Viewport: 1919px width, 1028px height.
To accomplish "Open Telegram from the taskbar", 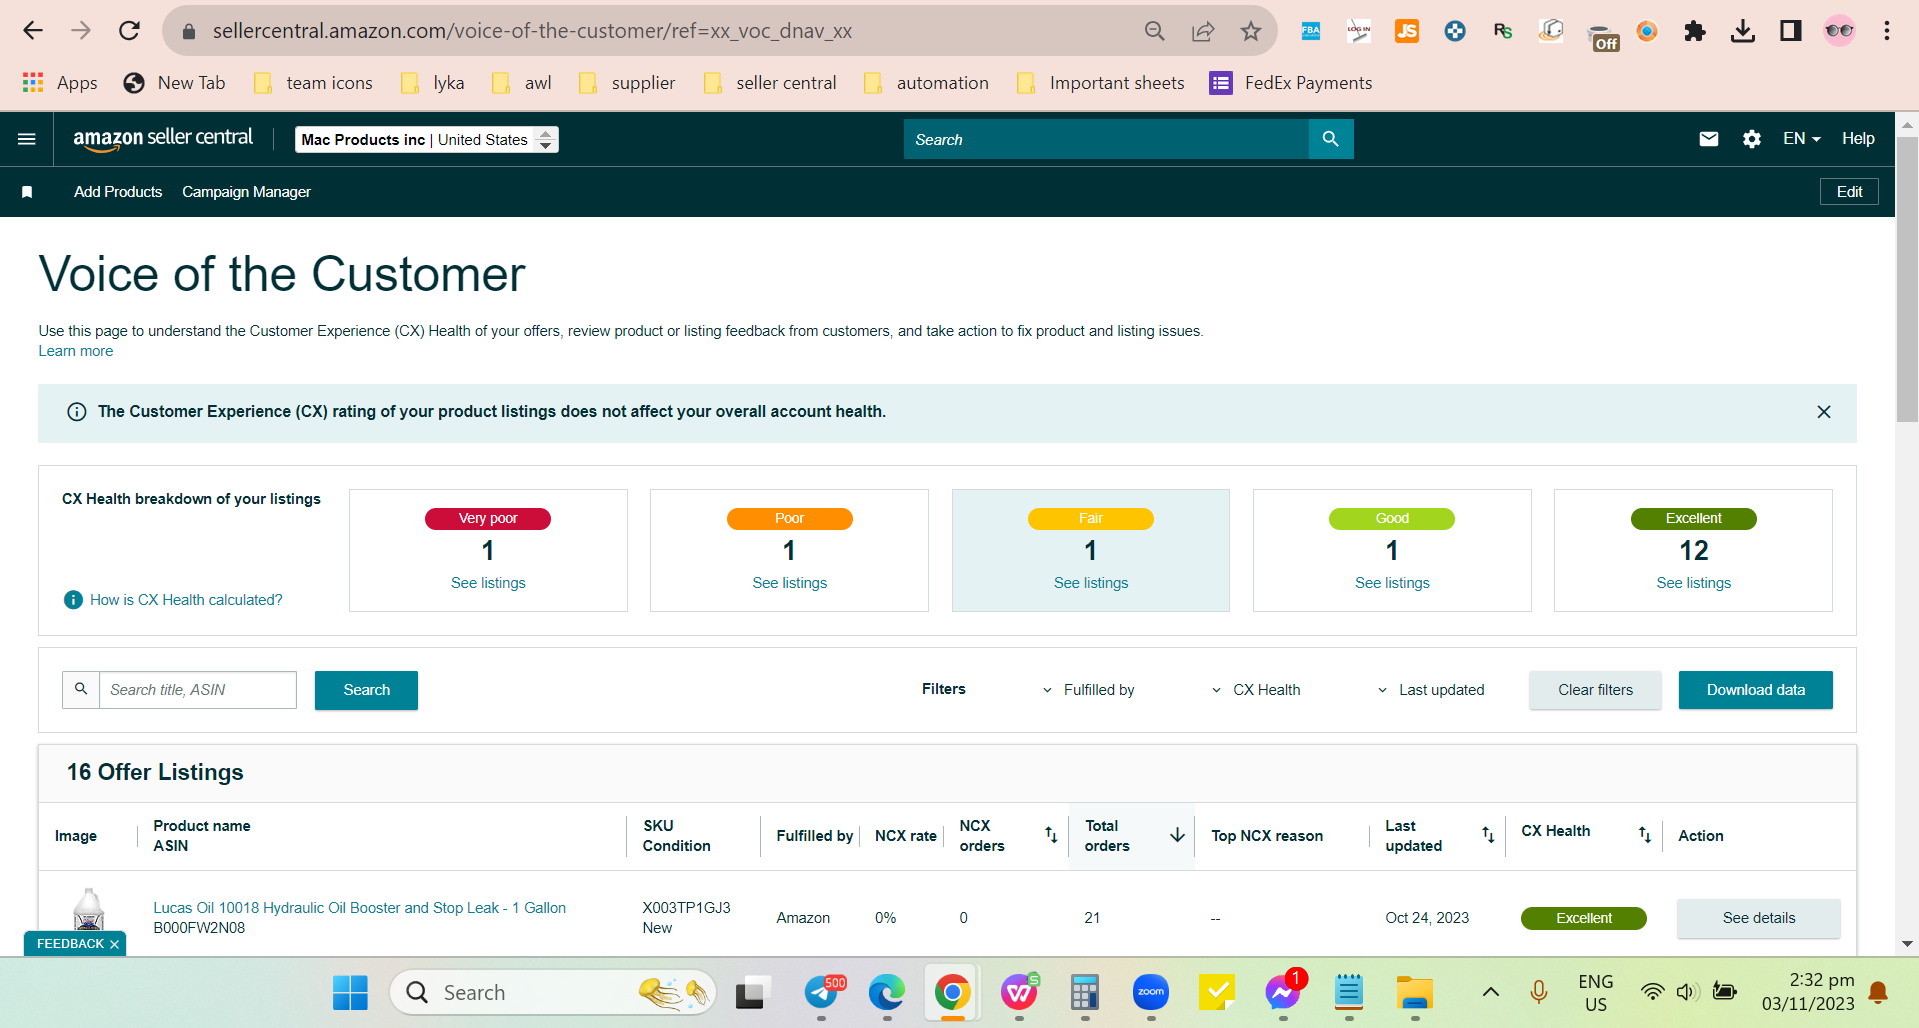I will pos(822,992).
